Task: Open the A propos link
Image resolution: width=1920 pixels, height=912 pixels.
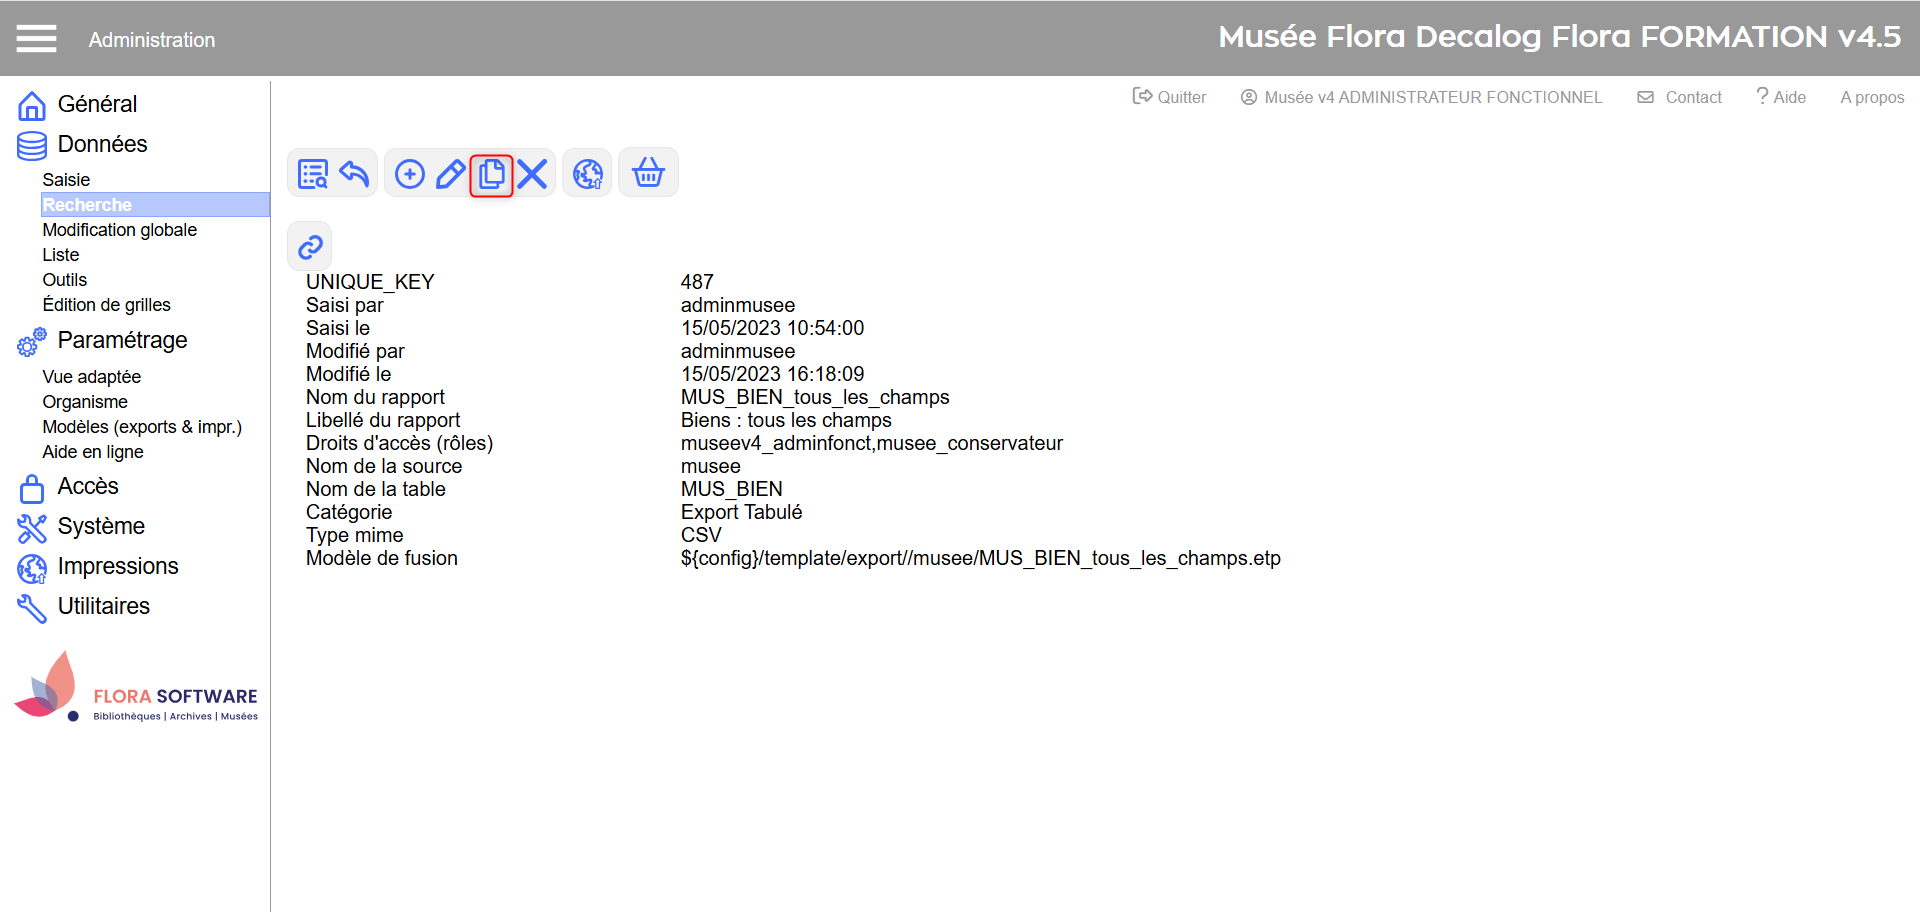Action: coord(1872,97)
